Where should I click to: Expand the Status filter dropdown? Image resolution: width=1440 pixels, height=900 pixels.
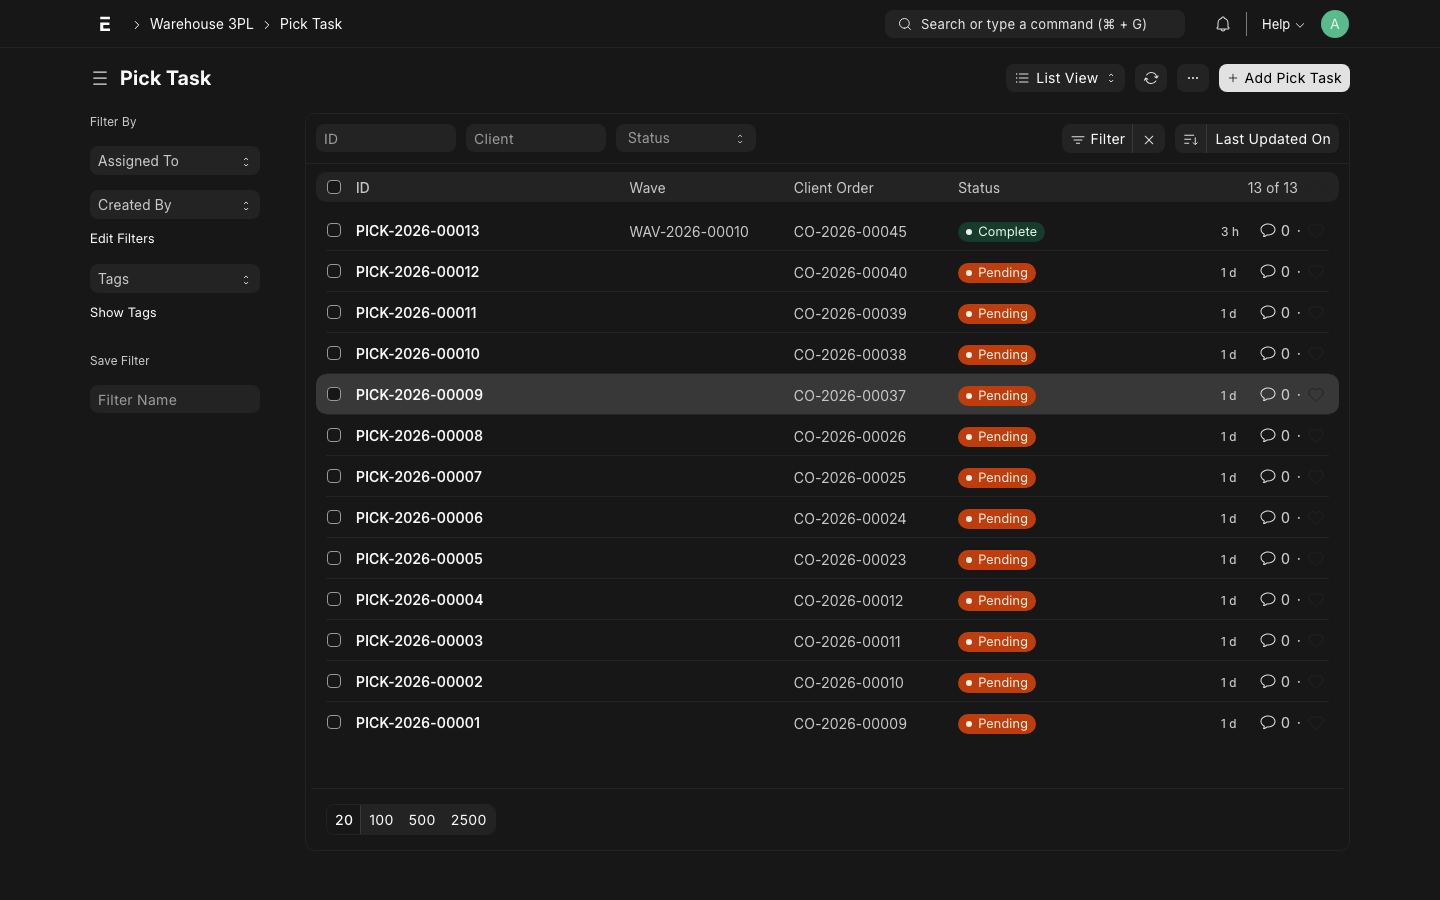coord(685,138)
